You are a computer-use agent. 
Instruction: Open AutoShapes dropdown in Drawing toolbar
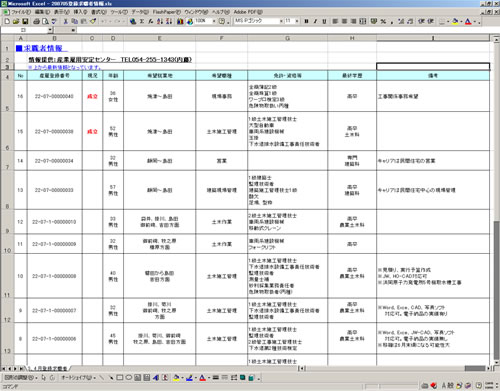coord(78,378)
